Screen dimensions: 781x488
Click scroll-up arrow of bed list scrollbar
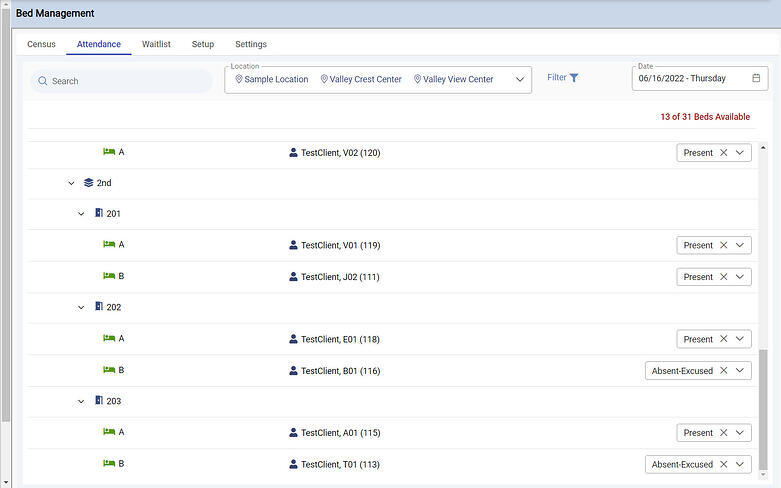click(763, 148)
